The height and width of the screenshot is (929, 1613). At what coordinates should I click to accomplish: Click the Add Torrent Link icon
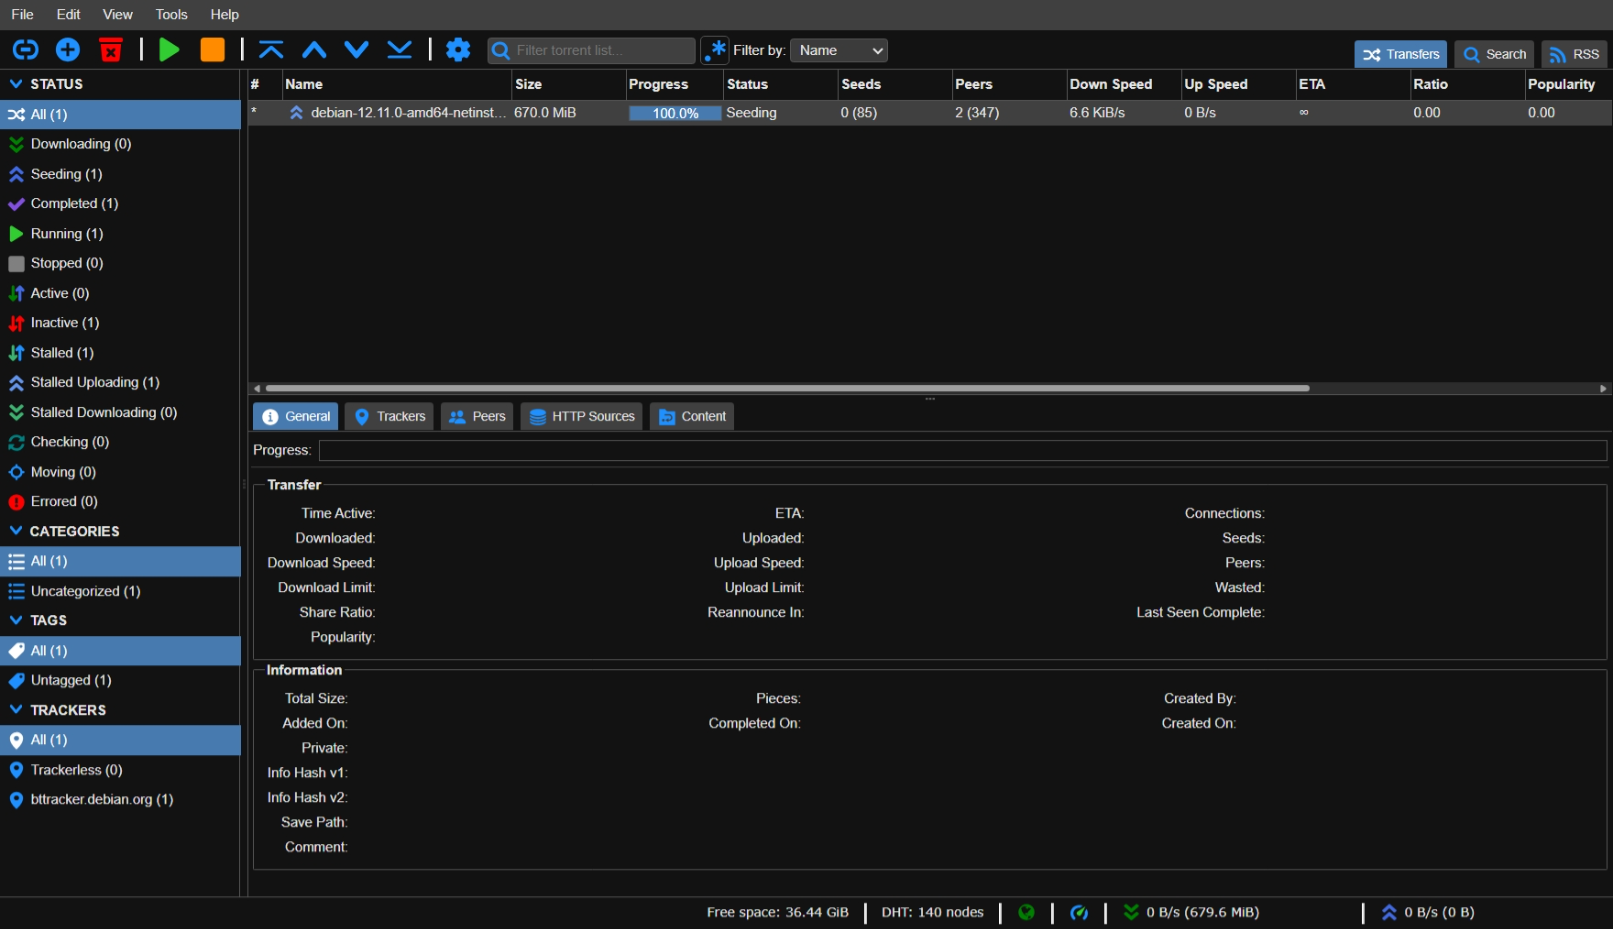[25, 50]
